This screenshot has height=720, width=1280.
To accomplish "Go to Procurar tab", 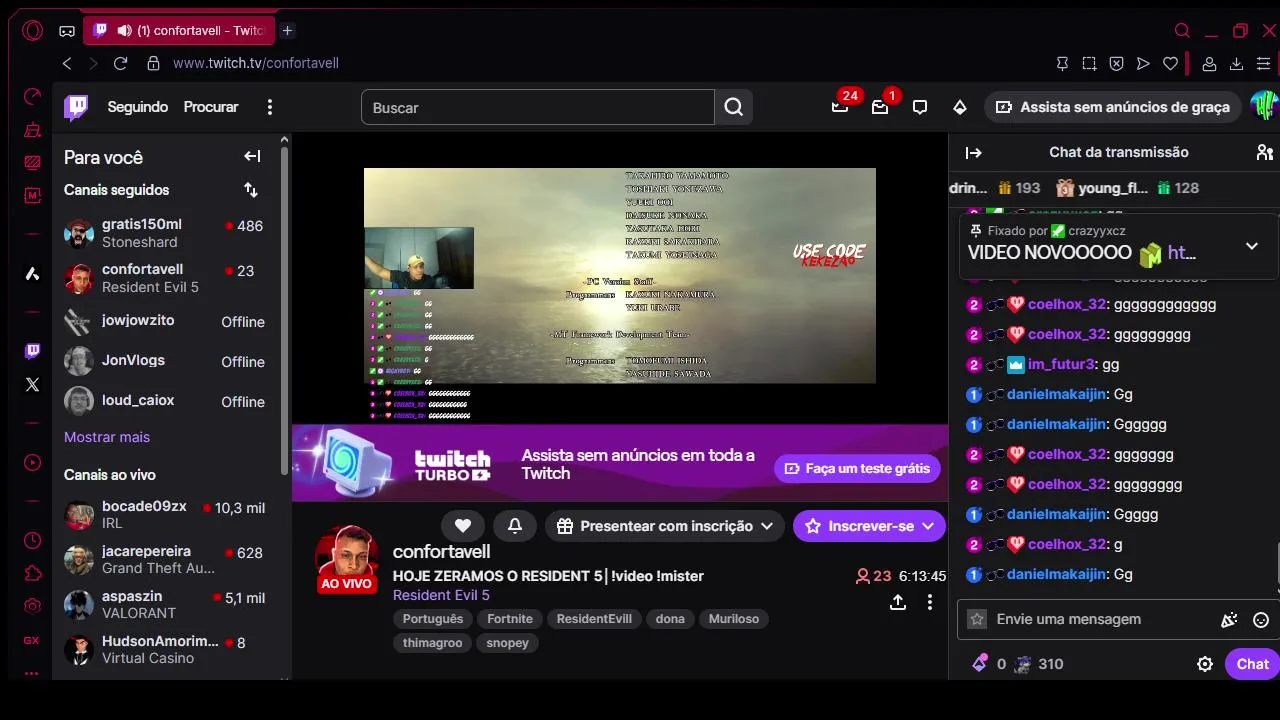I will coord(211,107).
